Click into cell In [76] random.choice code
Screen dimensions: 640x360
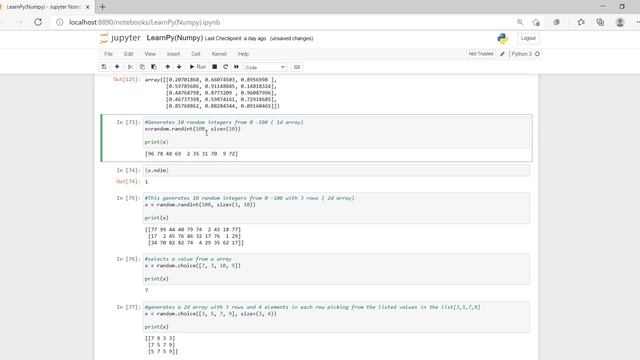336,269
